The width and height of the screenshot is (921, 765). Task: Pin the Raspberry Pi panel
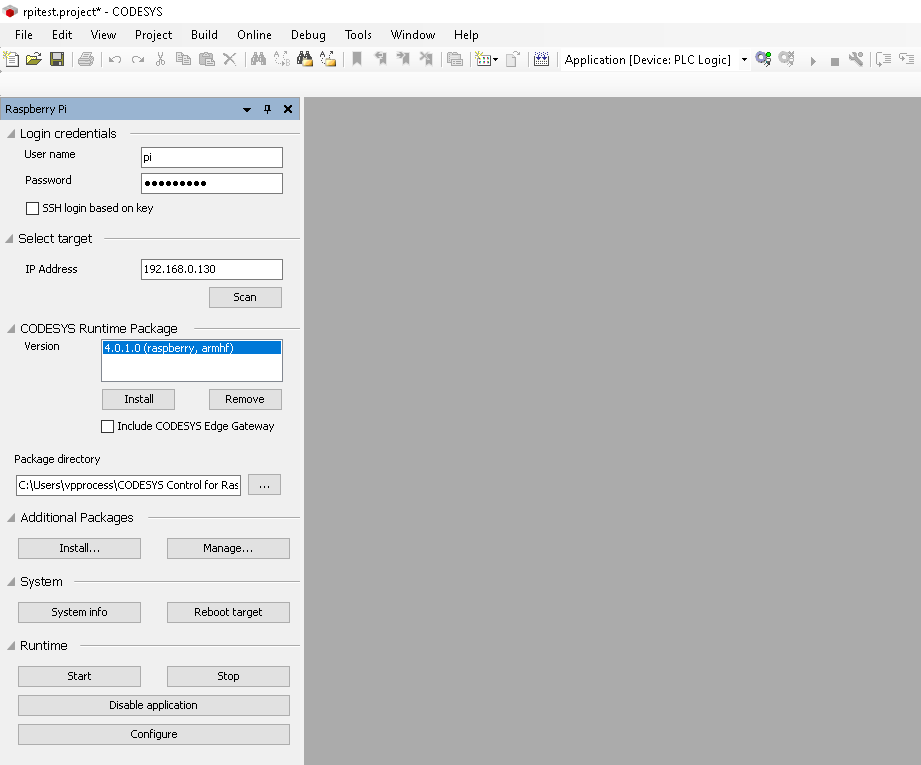pos(267,109)
